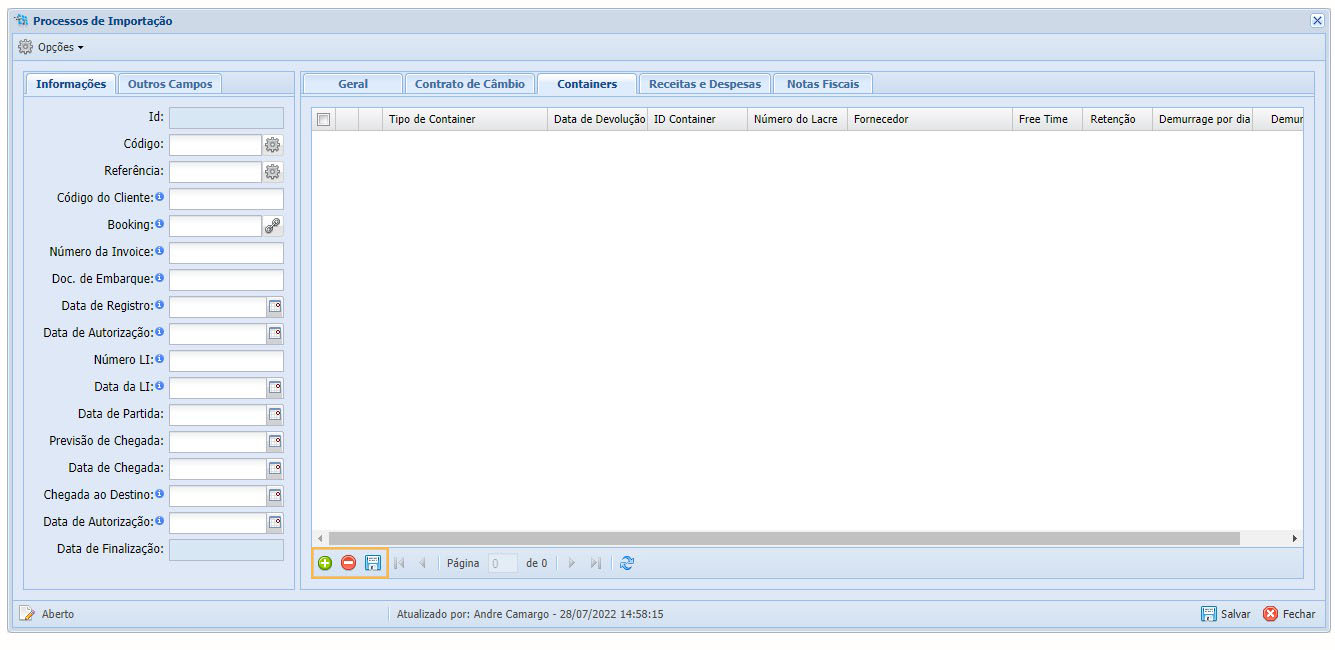Click the Número da Invoice field
1335x650 pixels.
226,253
